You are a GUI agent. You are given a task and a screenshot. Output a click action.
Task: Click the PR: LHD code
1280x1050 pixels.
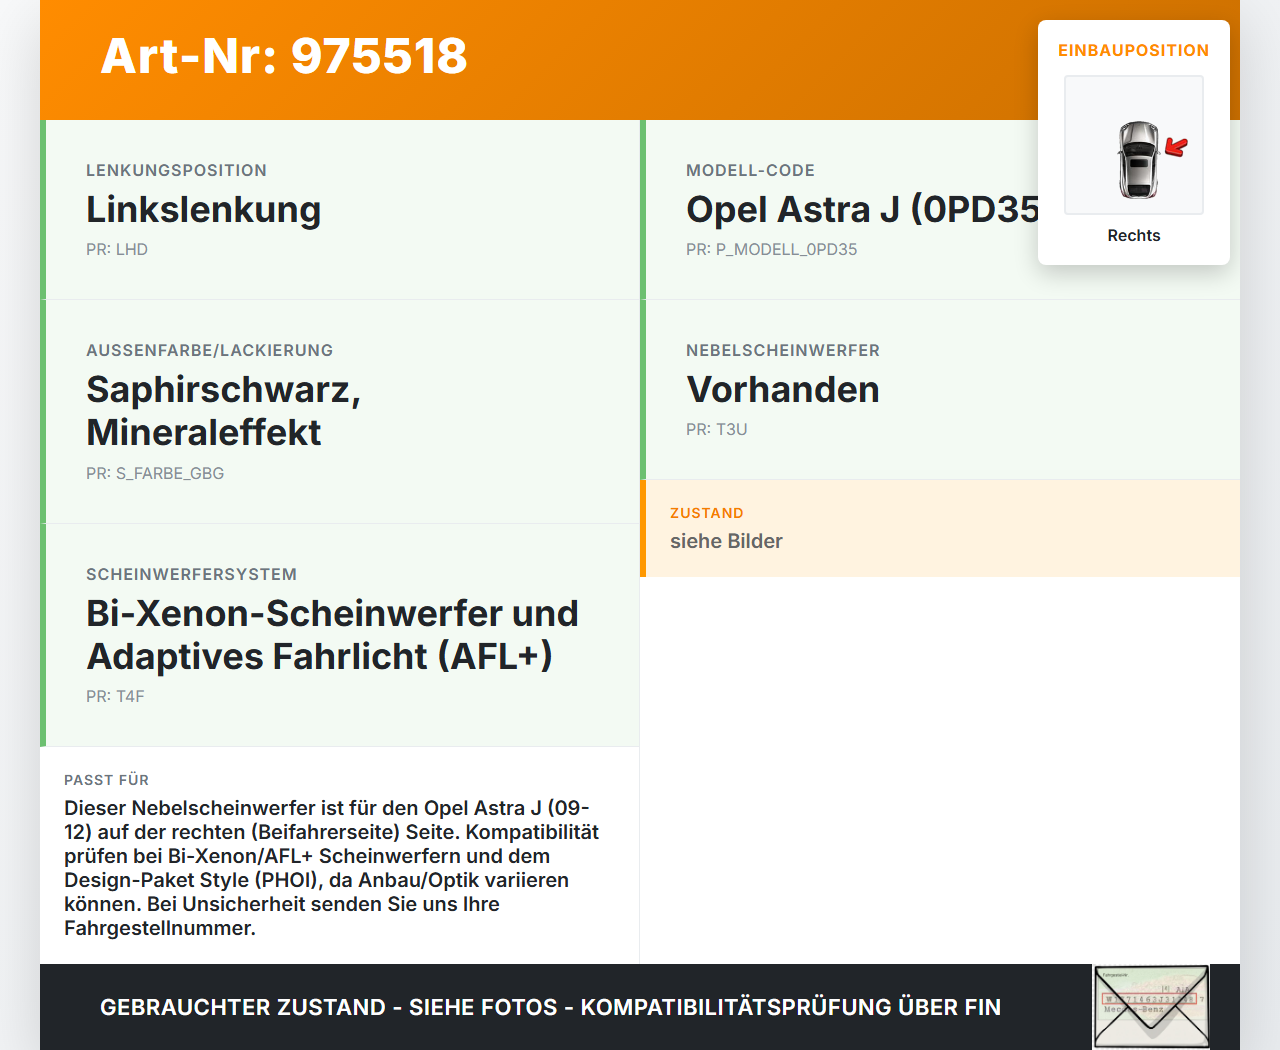(117, 249)
